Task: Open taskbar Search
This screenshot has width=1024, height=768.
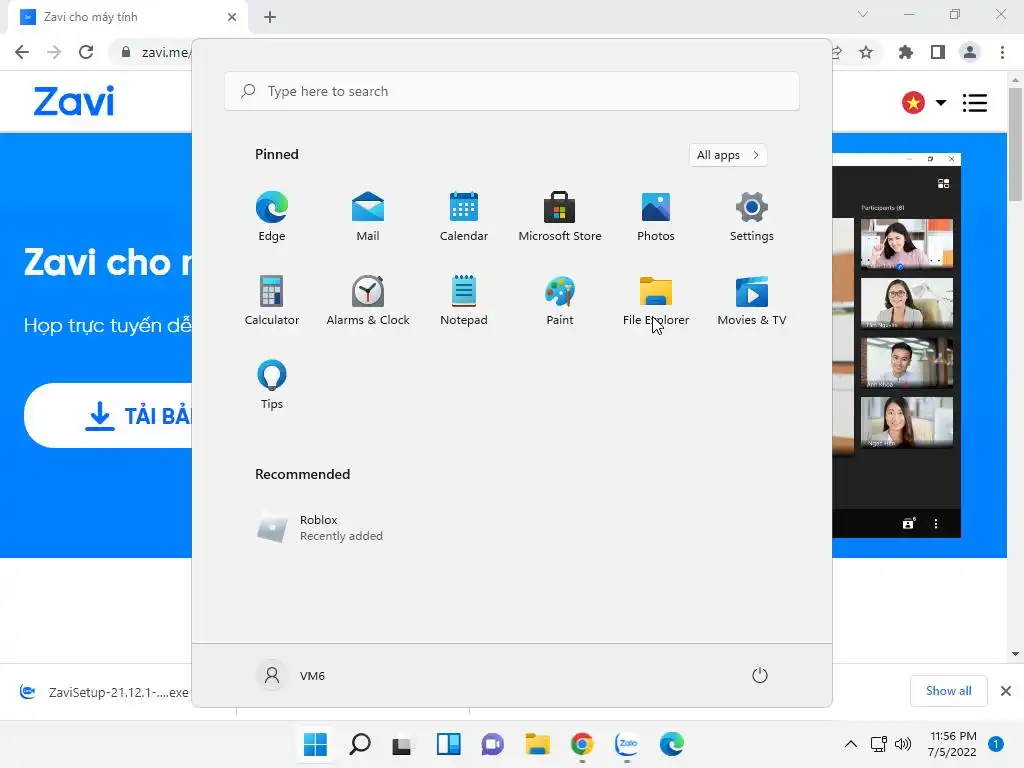Action: pyautogui.click(x=360, y=744)
